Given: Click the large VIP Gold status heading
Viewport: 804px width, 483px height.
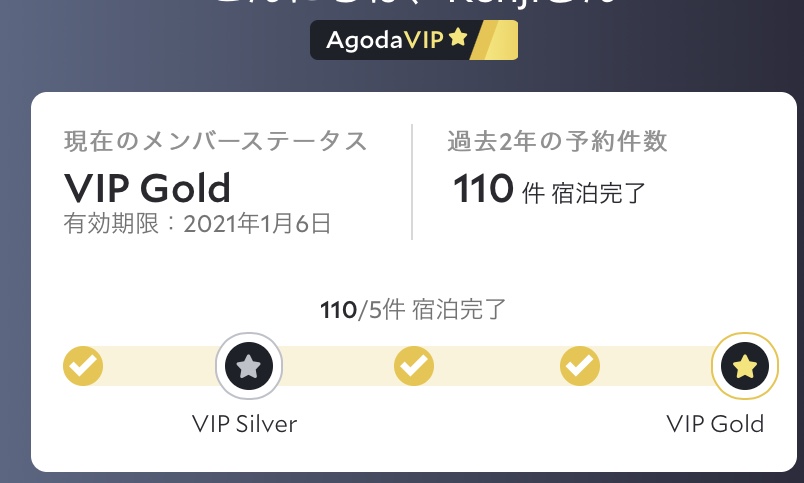Looking at the screenshot, I should click(x=147, y=187).
